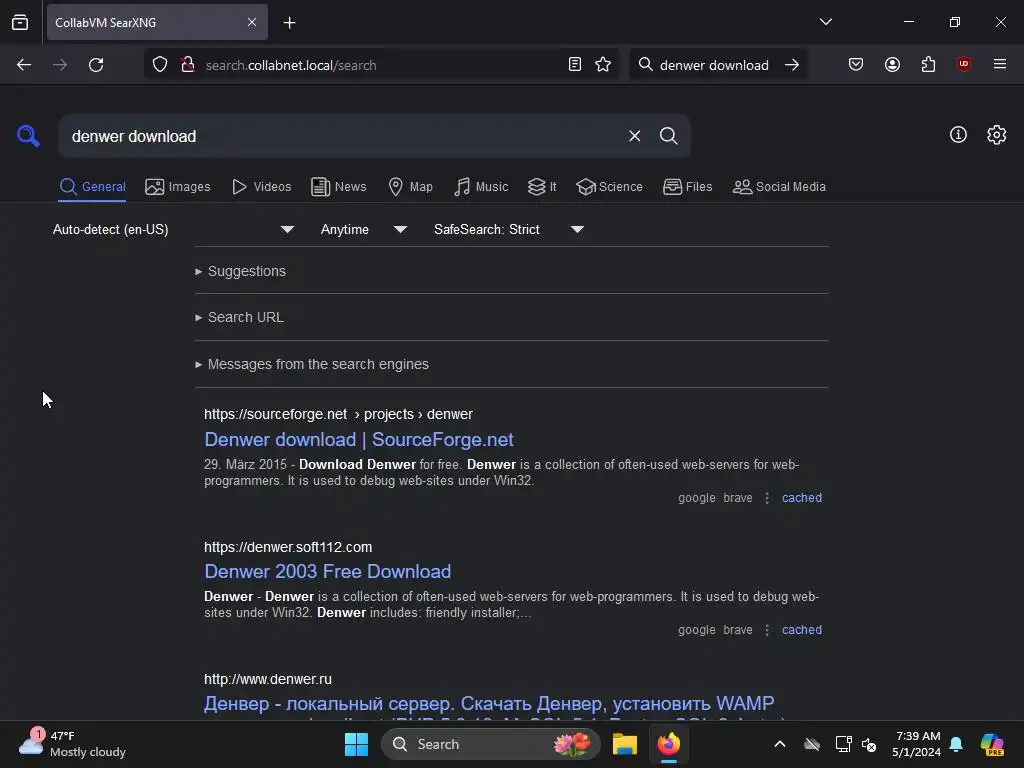
Task: Open Copilot preview icon in taskbar
Action: (992, 744)
